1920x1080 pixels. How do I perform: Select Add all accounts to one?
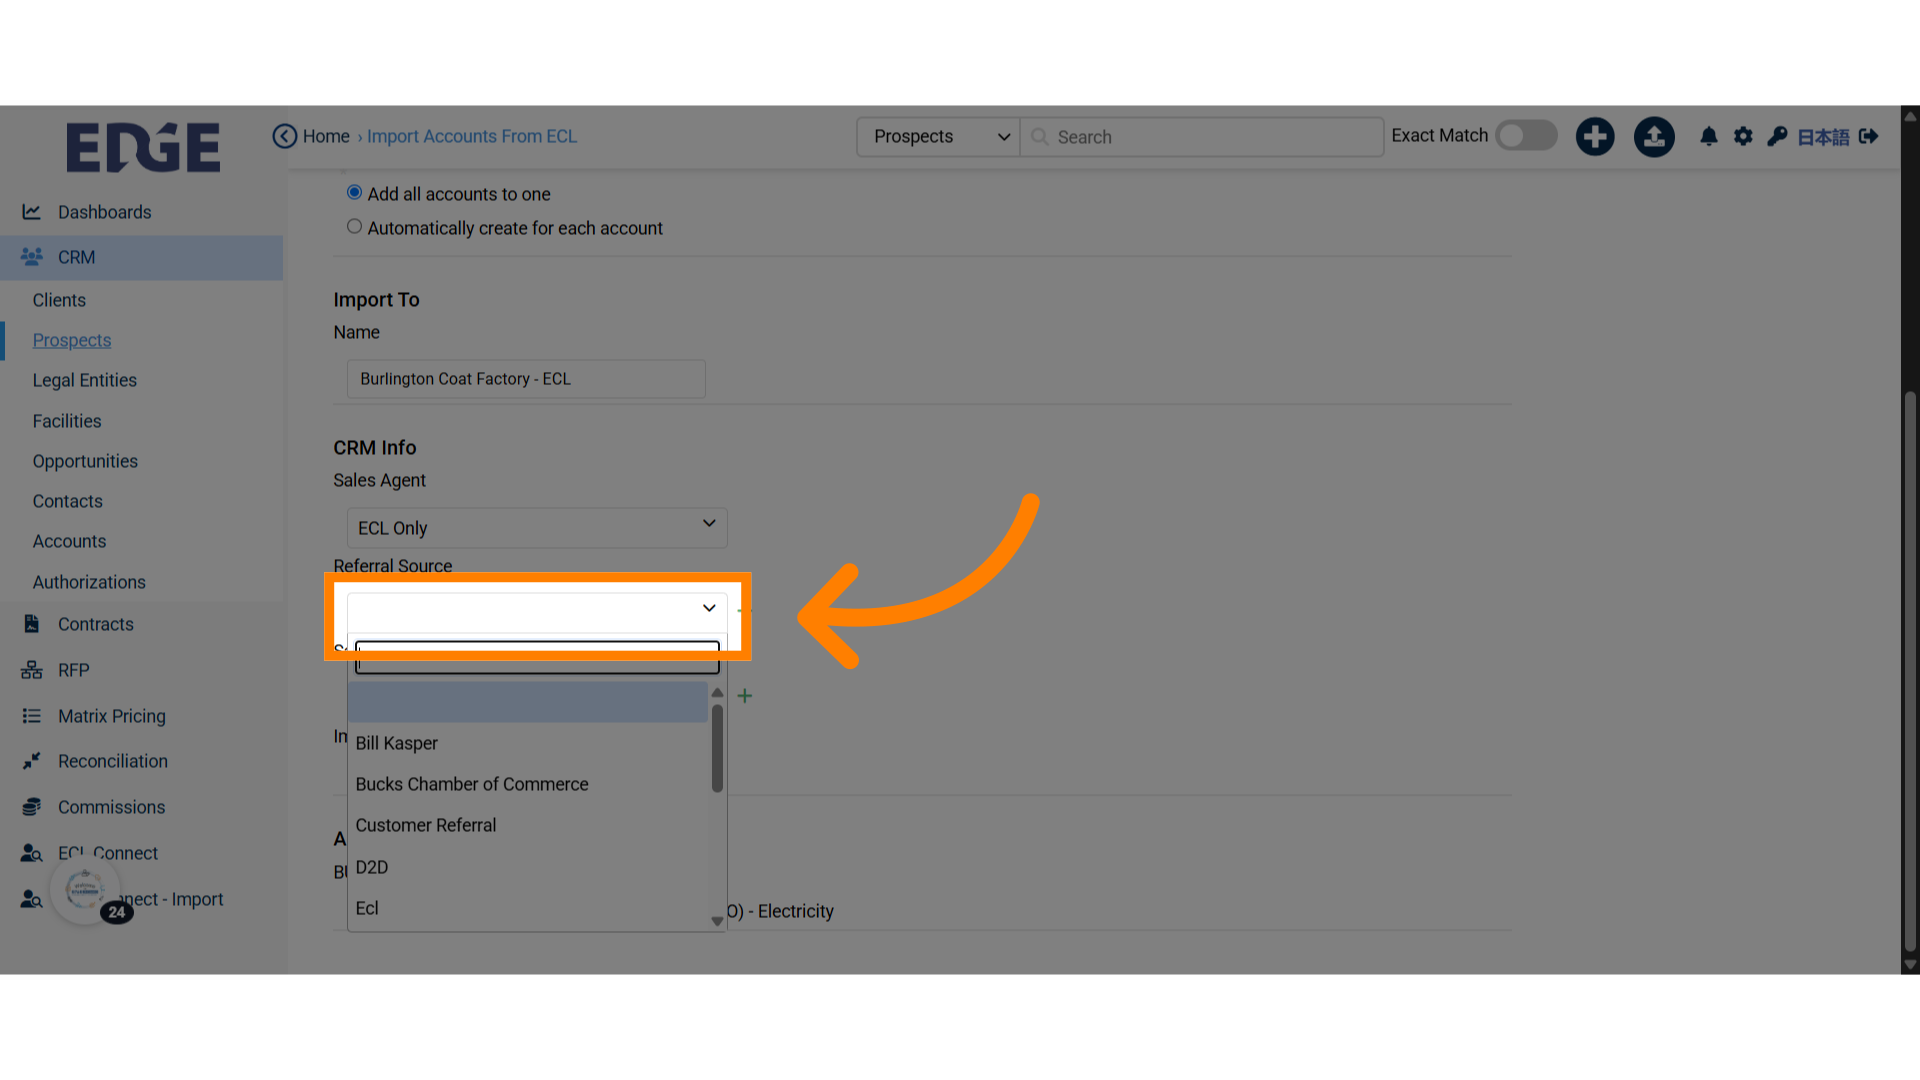click(354, 192)
